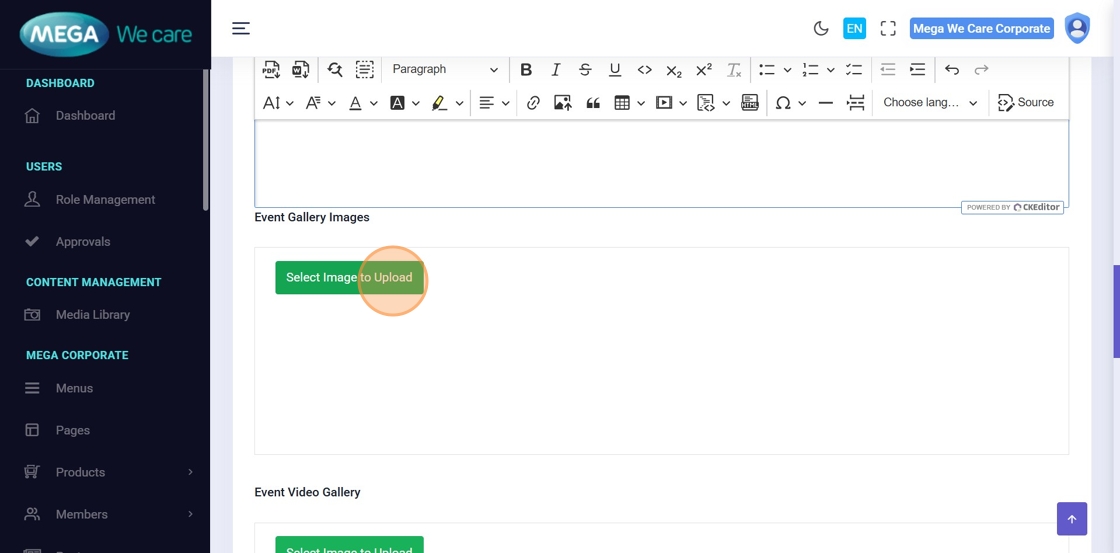Viewport: 1120px width, 553px height.
Task: Click the insert link icon
Action: (533, 103)
